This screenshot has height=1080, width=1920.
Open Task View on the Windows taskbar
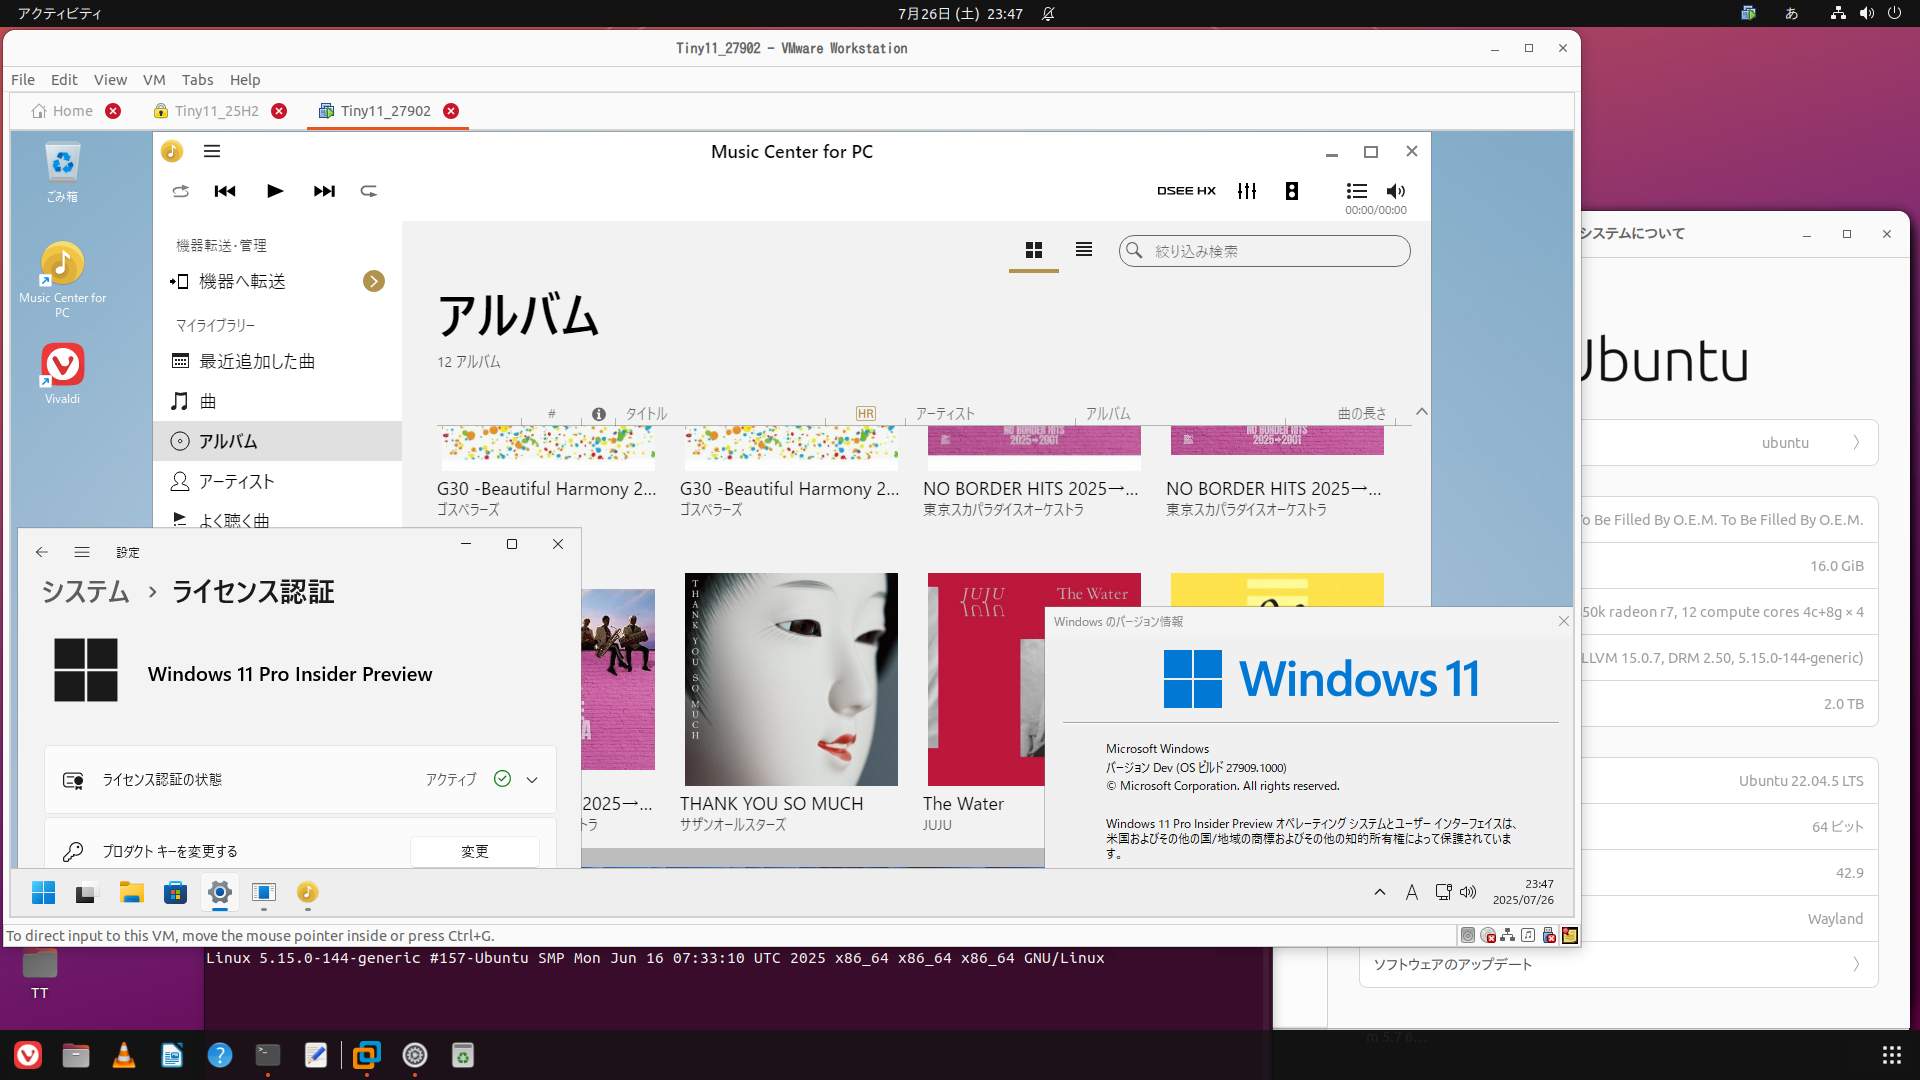[86, 892]
